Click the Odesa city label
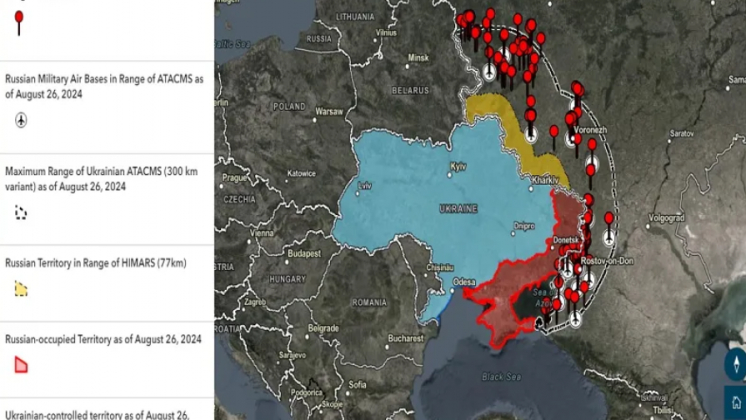 click(x=465, y=282)
